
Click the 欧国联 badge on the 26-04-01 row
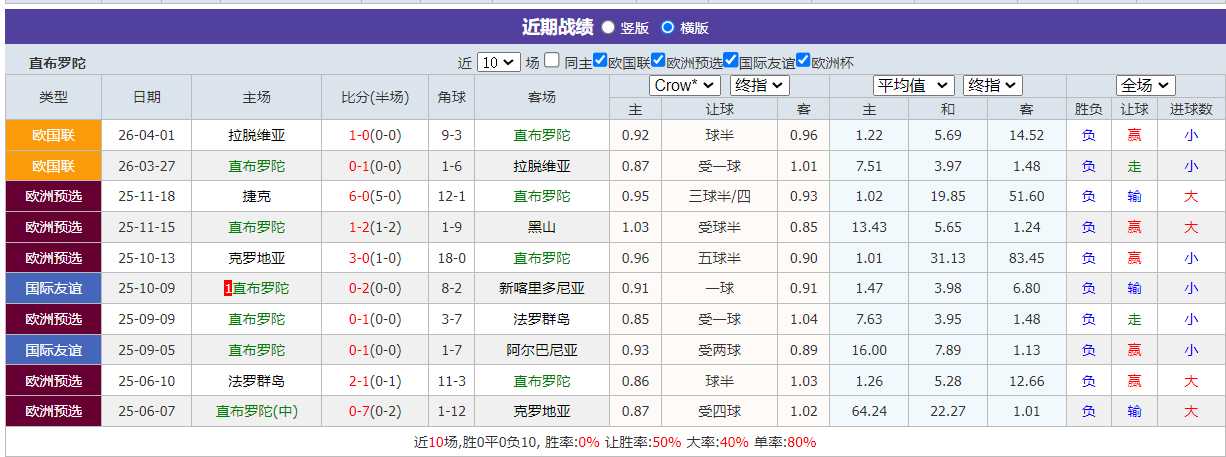click(53, 135)
